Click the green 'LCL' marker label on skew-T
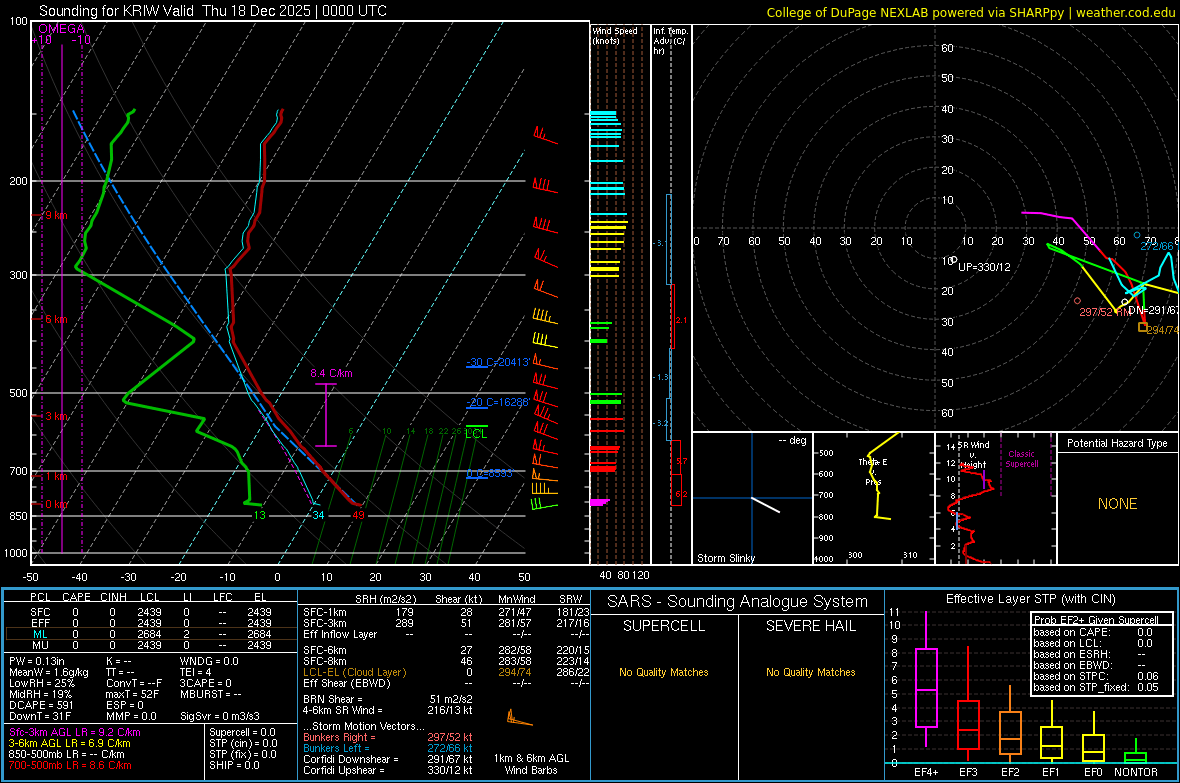Screen dimensions: 1180x783 point(476,434)
